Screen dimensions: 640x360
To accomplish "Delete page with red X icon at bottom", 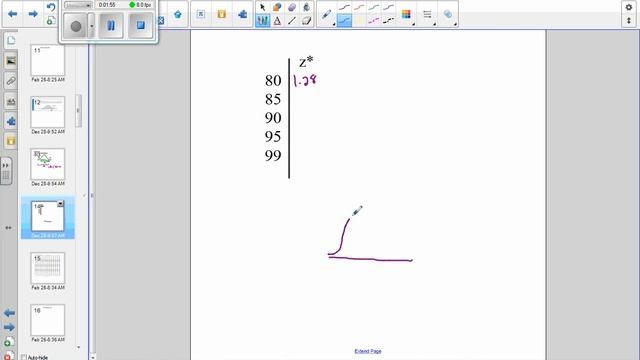I will [x=9, y=355].
